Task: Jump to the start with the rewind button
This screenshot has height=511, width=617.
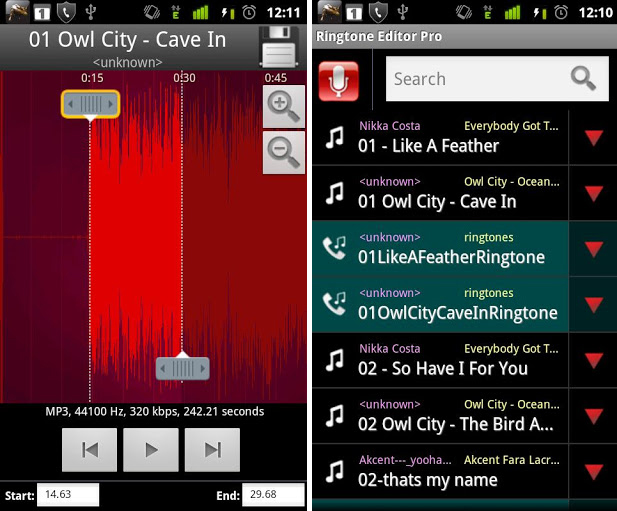Action: click(x=89, y=450)
